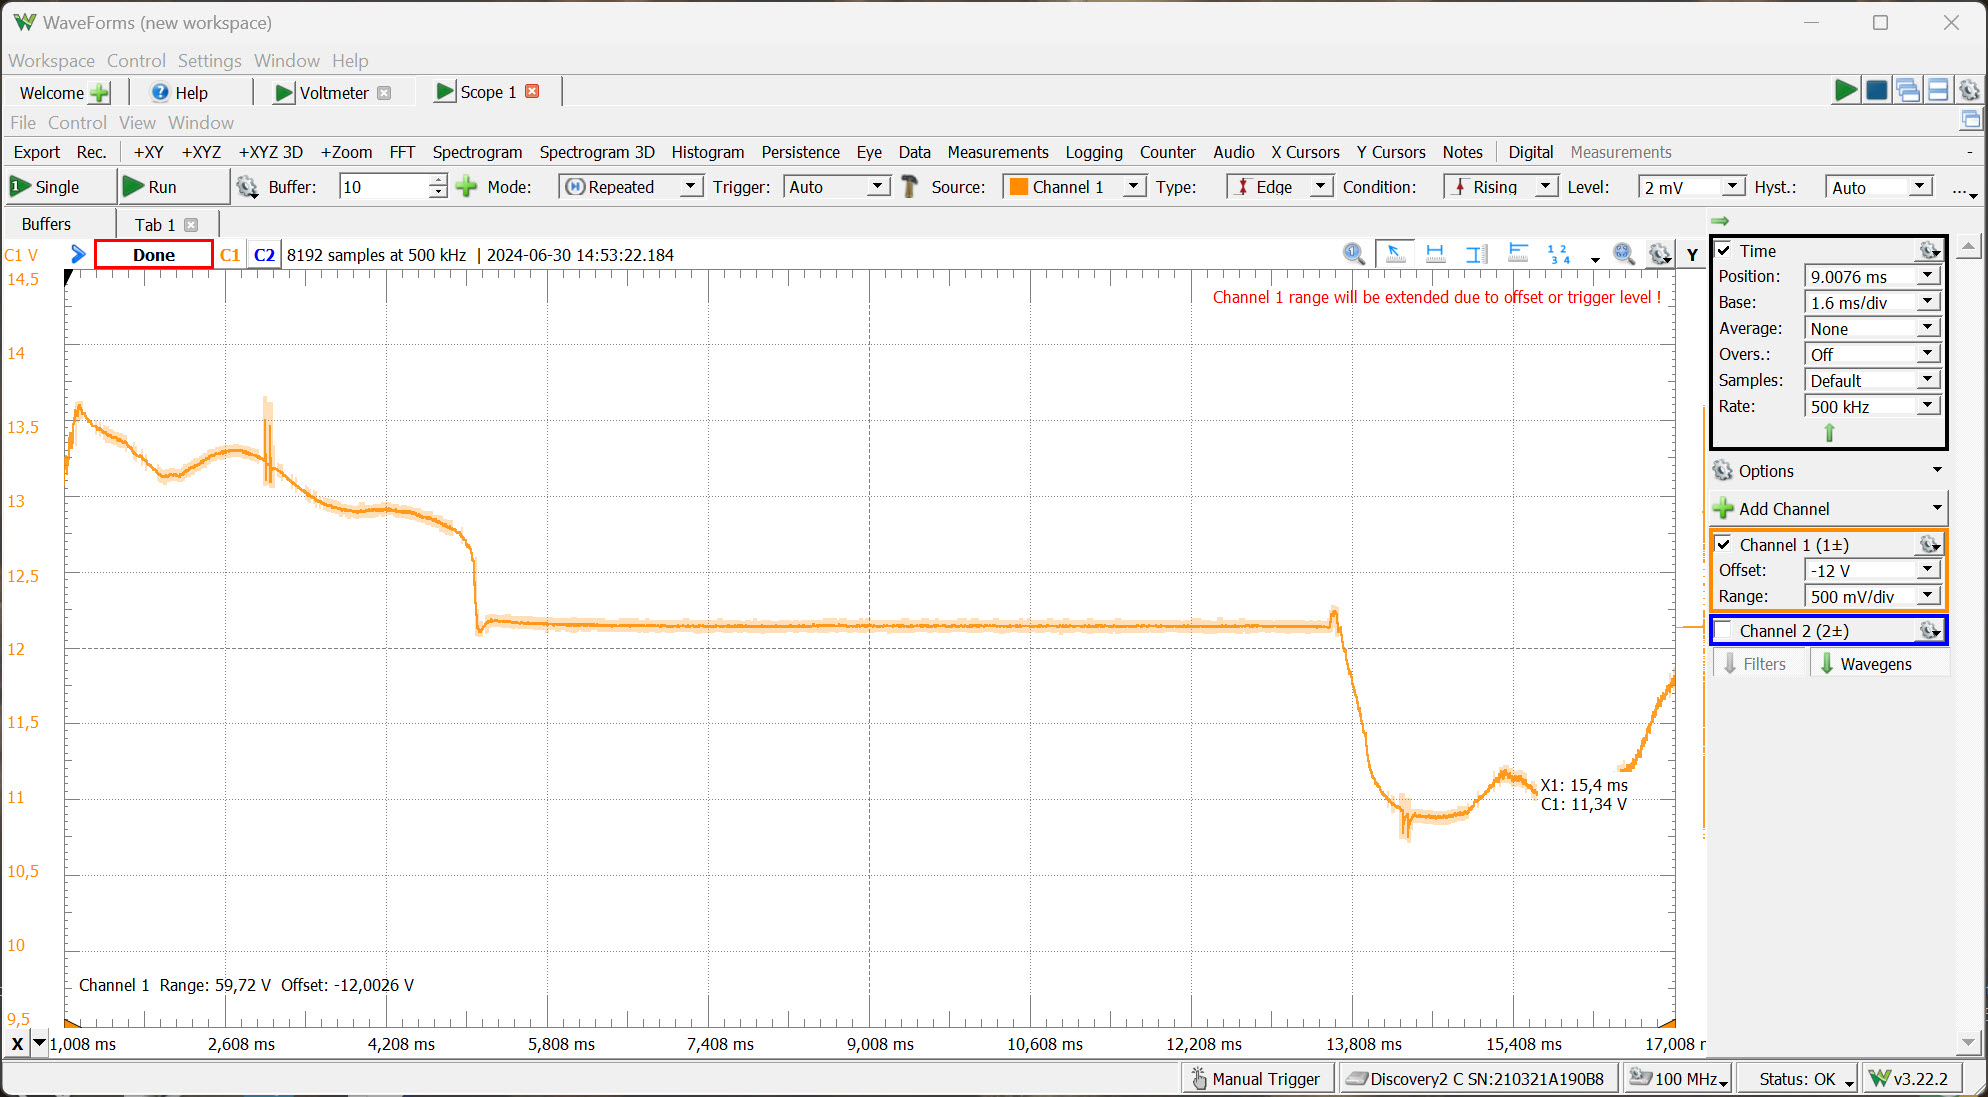Viewport: 1988px width, 1097px height.
Task: Click the Add Channel button
Action: click(x=1783, y=509)
